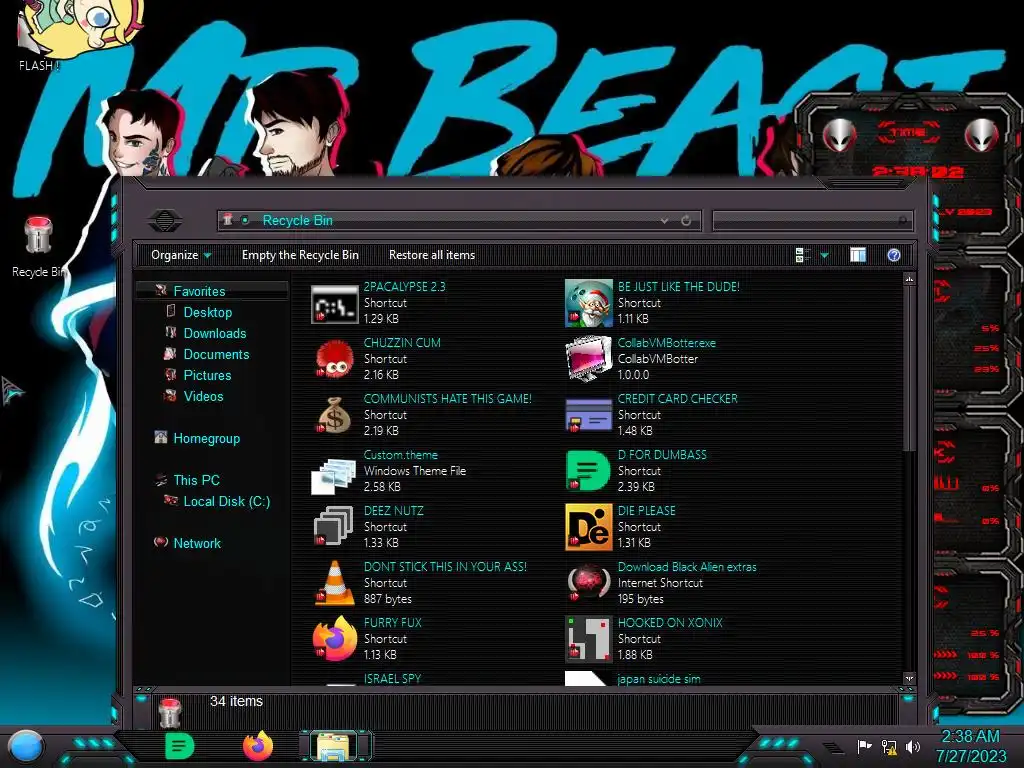Select the CHUZZIN CUM red fuzzy icon
This screenshot has width=1024, height=768.
click(334, 359)
